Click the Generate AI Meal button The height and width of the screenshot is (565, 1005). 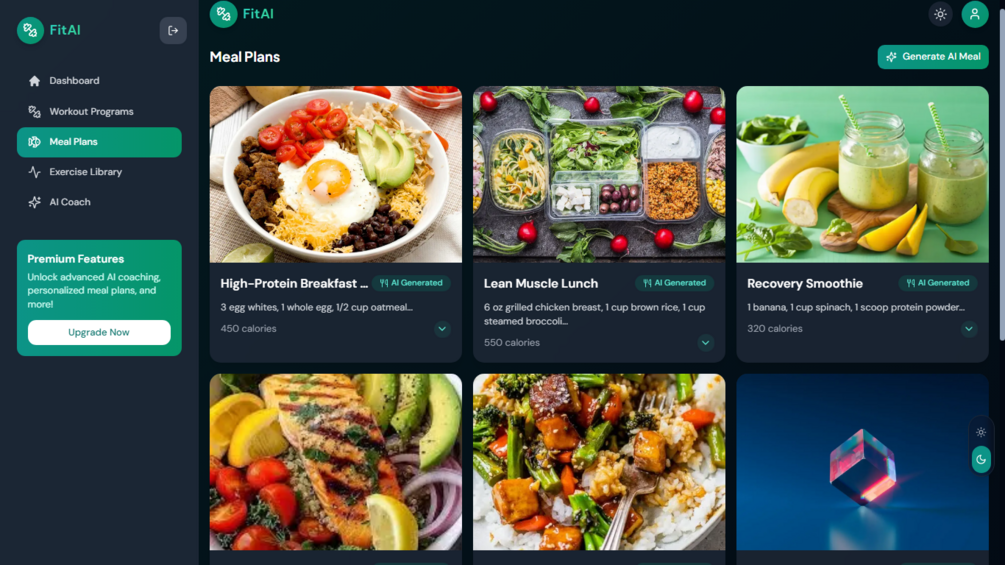click(x=933, y=57)
